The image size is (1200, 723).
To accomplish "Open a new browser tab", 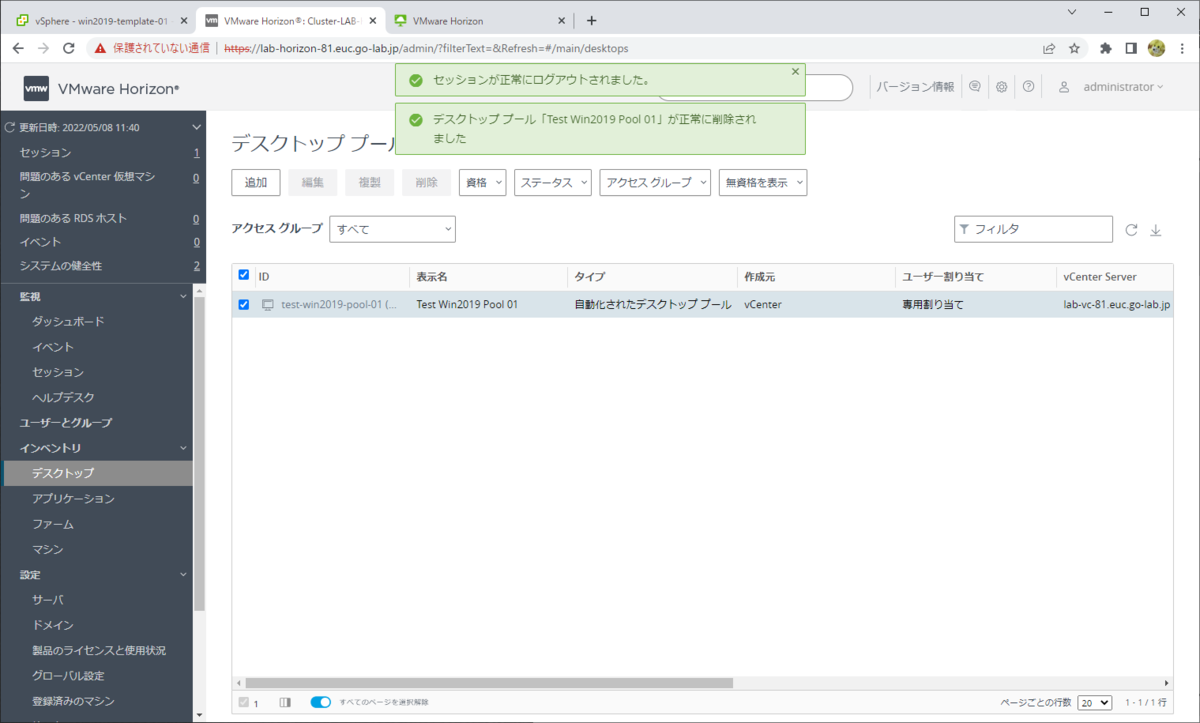I will tap(591, 20).
